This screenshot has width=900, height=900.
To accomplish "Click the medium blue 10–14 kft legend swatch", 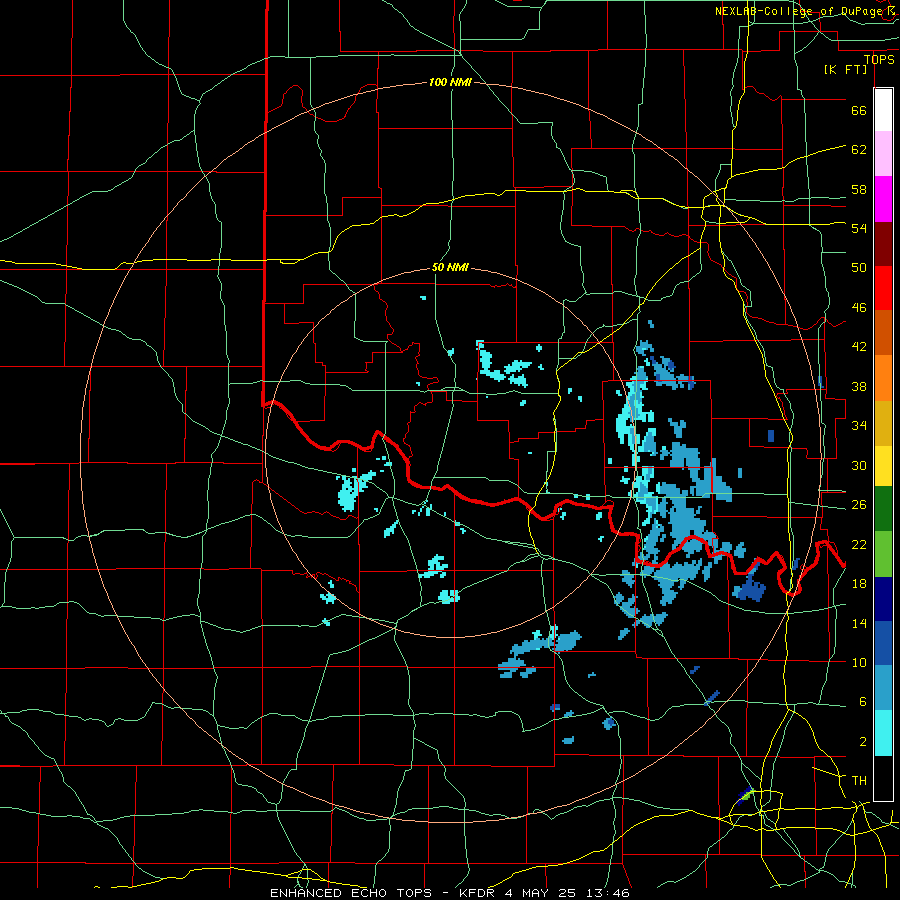I will click(x=883, y=643).
